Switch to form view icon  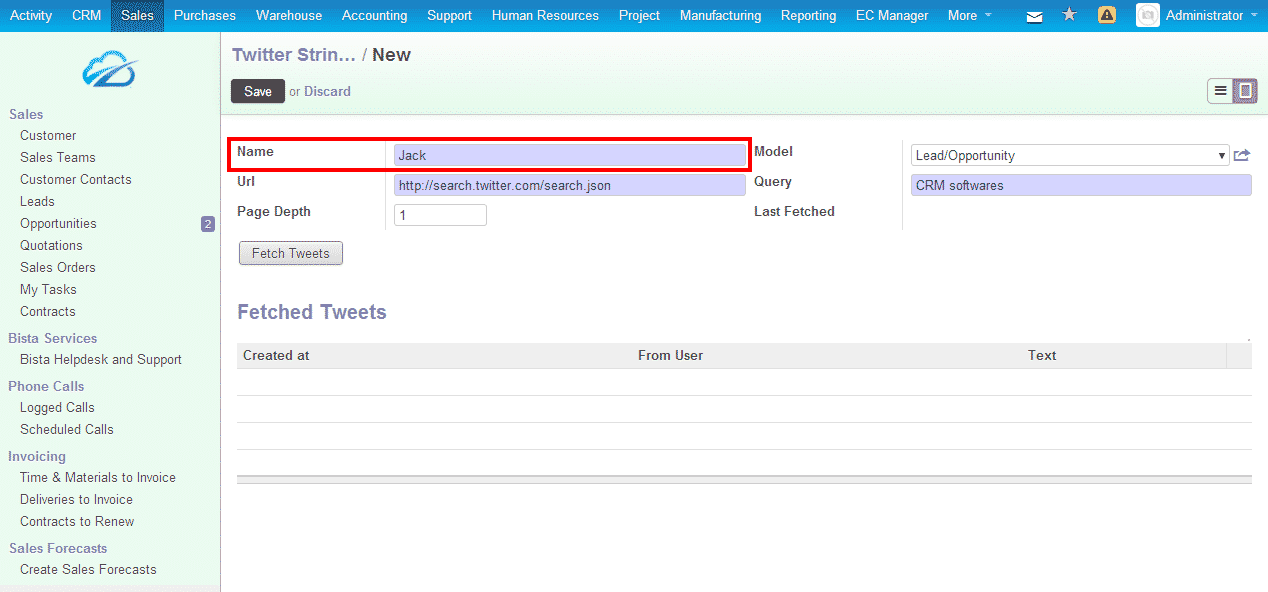1245,91
